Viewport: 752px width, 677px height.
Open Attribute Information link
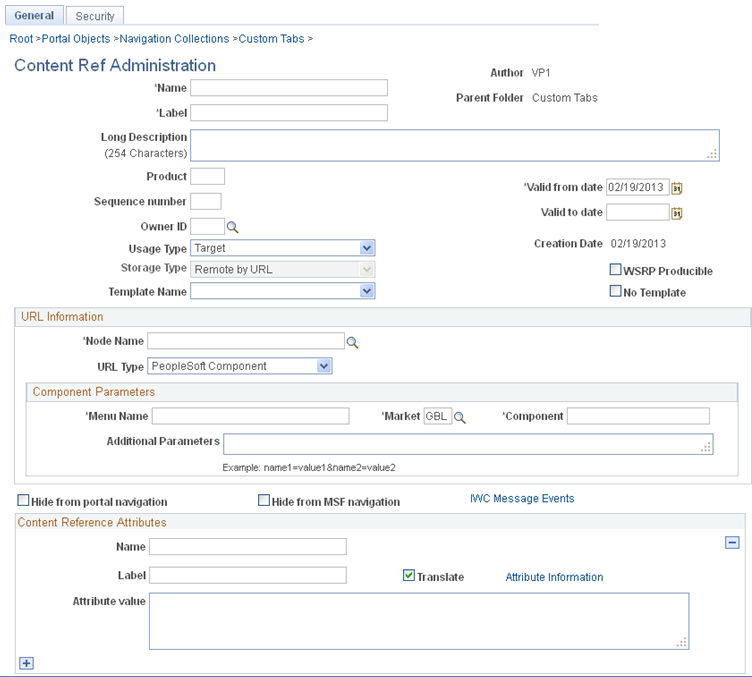(x=554, y=577)
